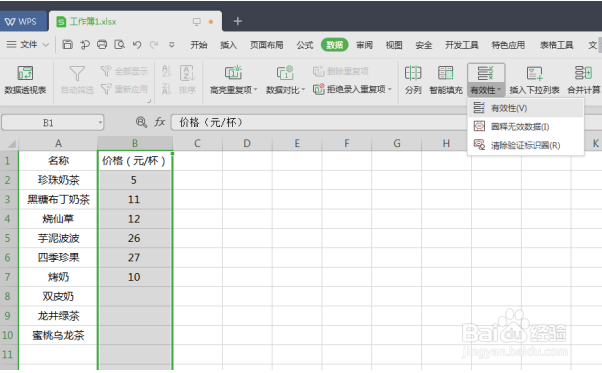602x373 pixels.
Task: Switch to the 公式 ribbon tab
Action: tap(305, 45)
